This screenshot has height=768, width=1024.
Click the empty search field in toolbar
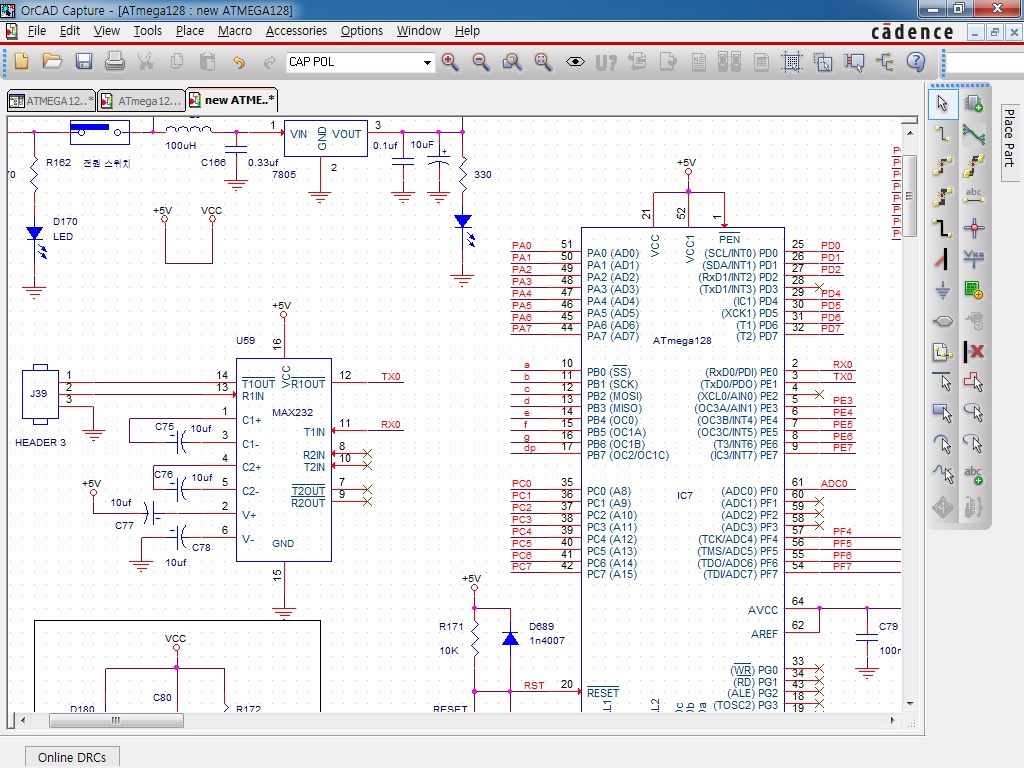pyautogui.click(x=985, y=63)
